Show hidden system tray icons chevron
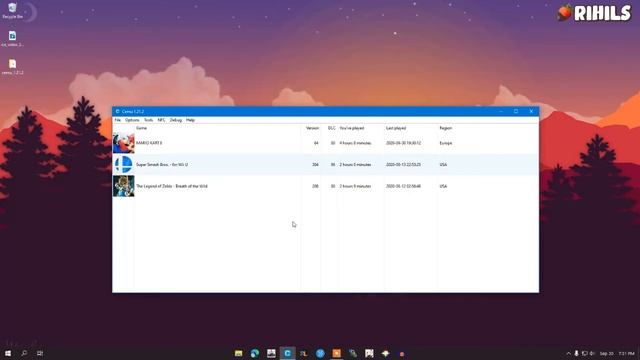The height and width of the screenshot is (360, 640). (568, 353)
